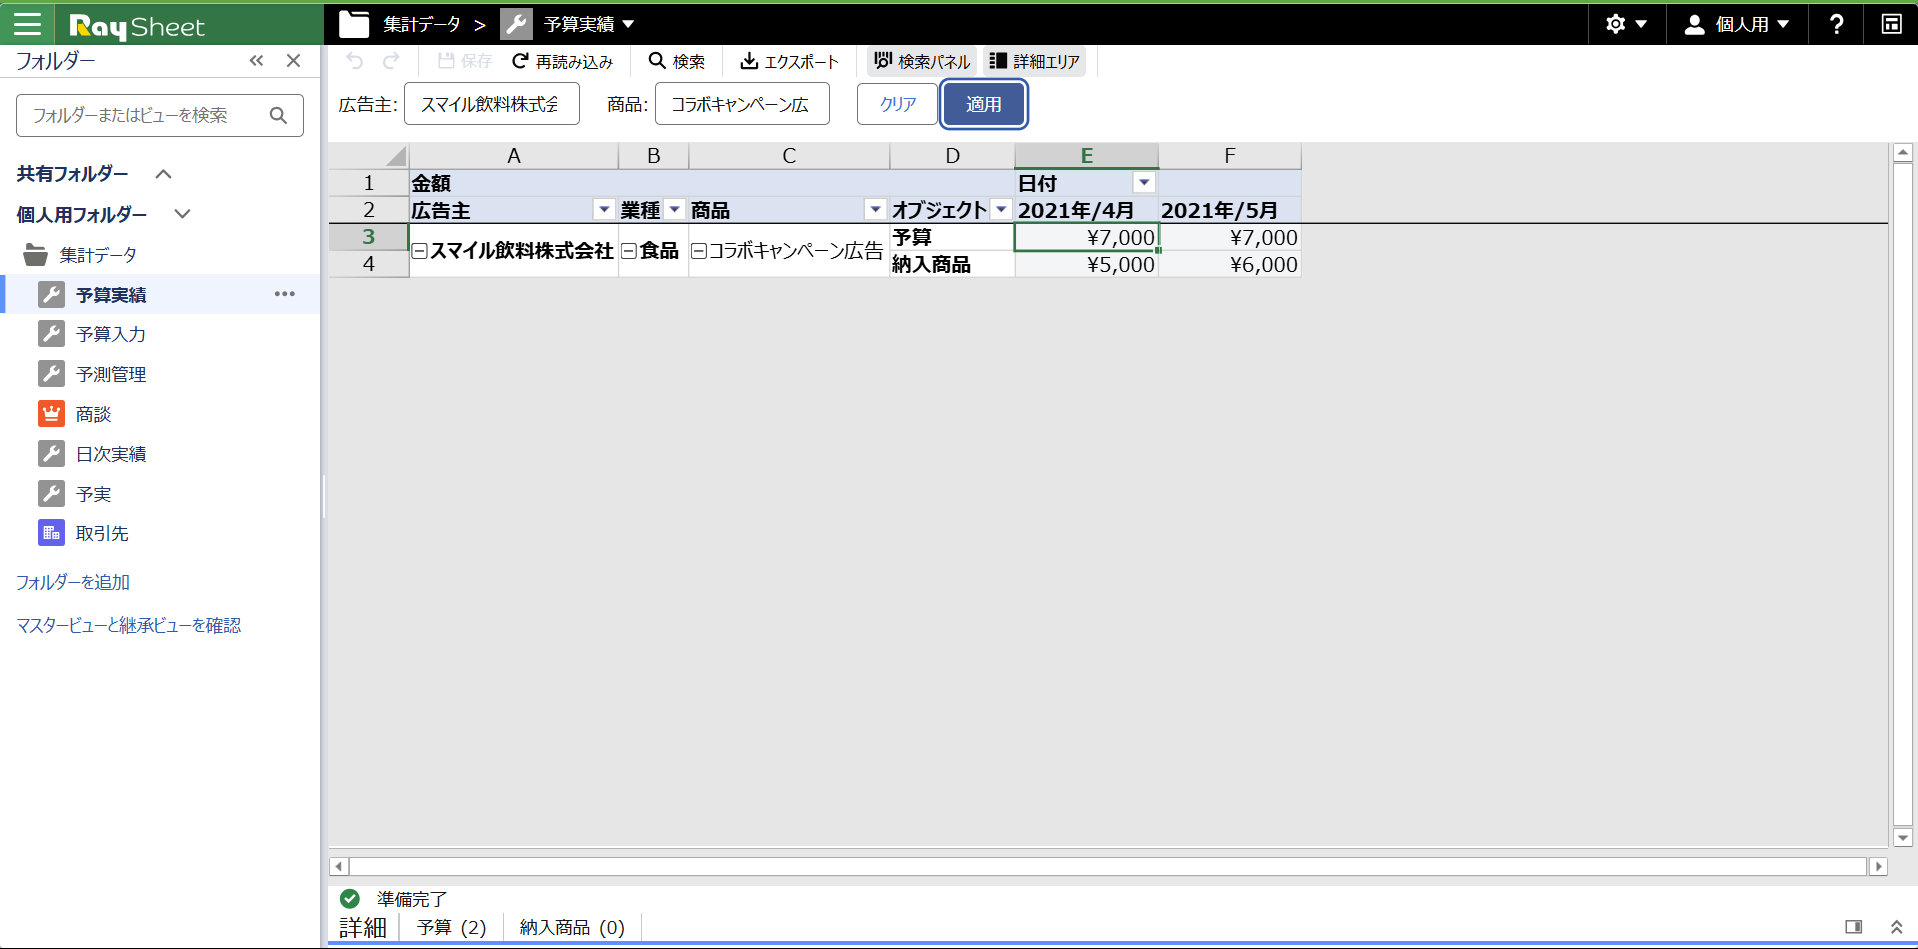This screenshot has height=949, width=1918.
Task: Collapse the スマイル飲料株式会社 row group
Action: click(x=420, y=251)
